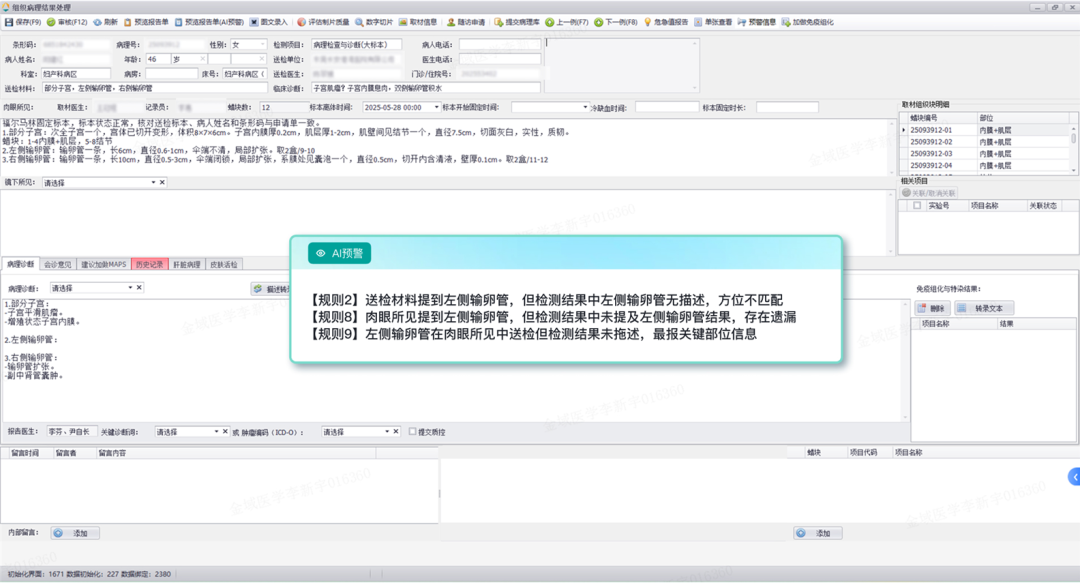The image size is (1080, 583).
Task: Click 加做免疫组化 add immunohistochemistry
Action: pyautogui.click(x=808, y=22)
